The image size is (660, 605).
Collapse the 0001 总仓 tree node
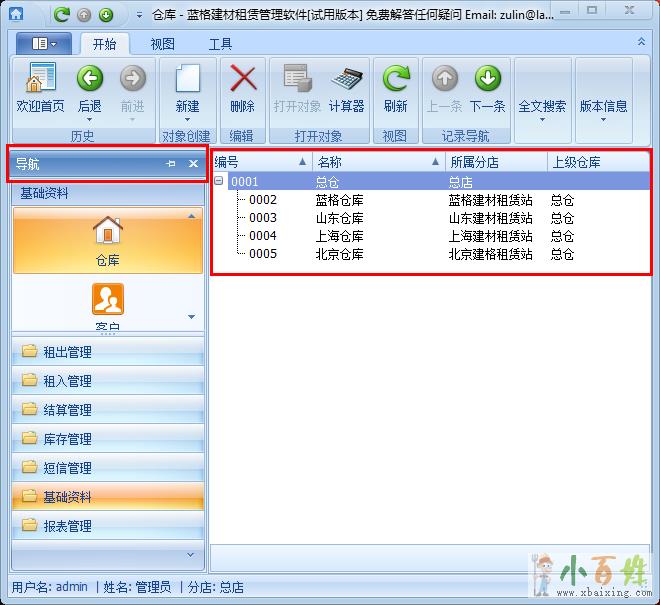point(219,181)
